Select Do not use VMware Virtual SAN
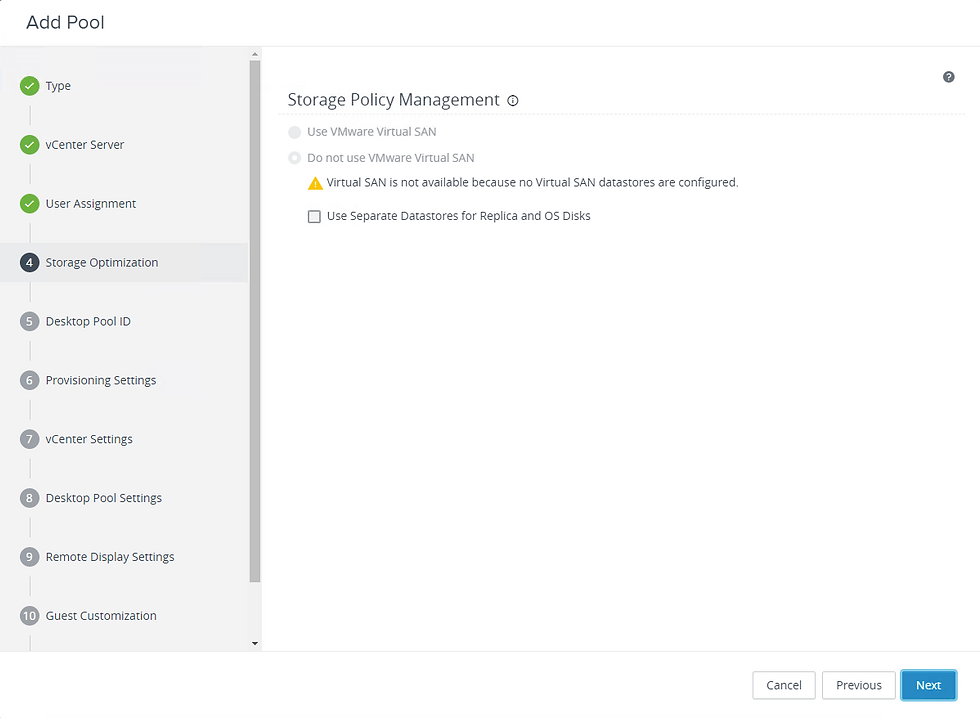The height and width of the screenshot is (718, 980). pyautogui.click(x=294, y=158)
